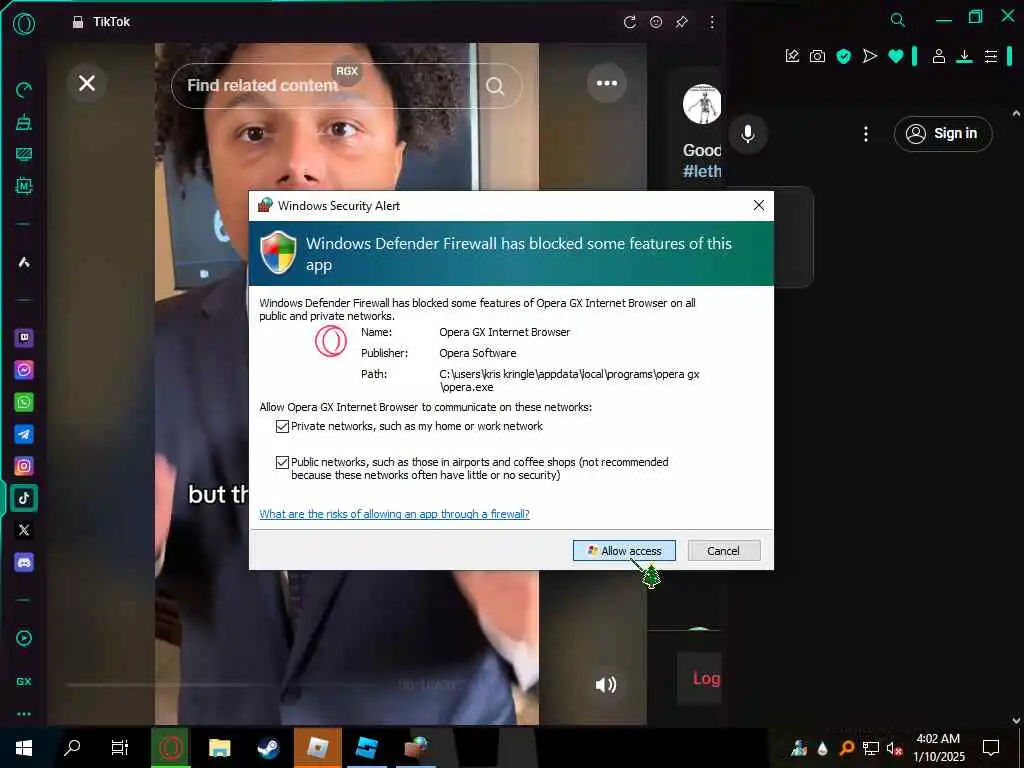
Task: Click Allow access button
Action: click(x=624, y=551)
